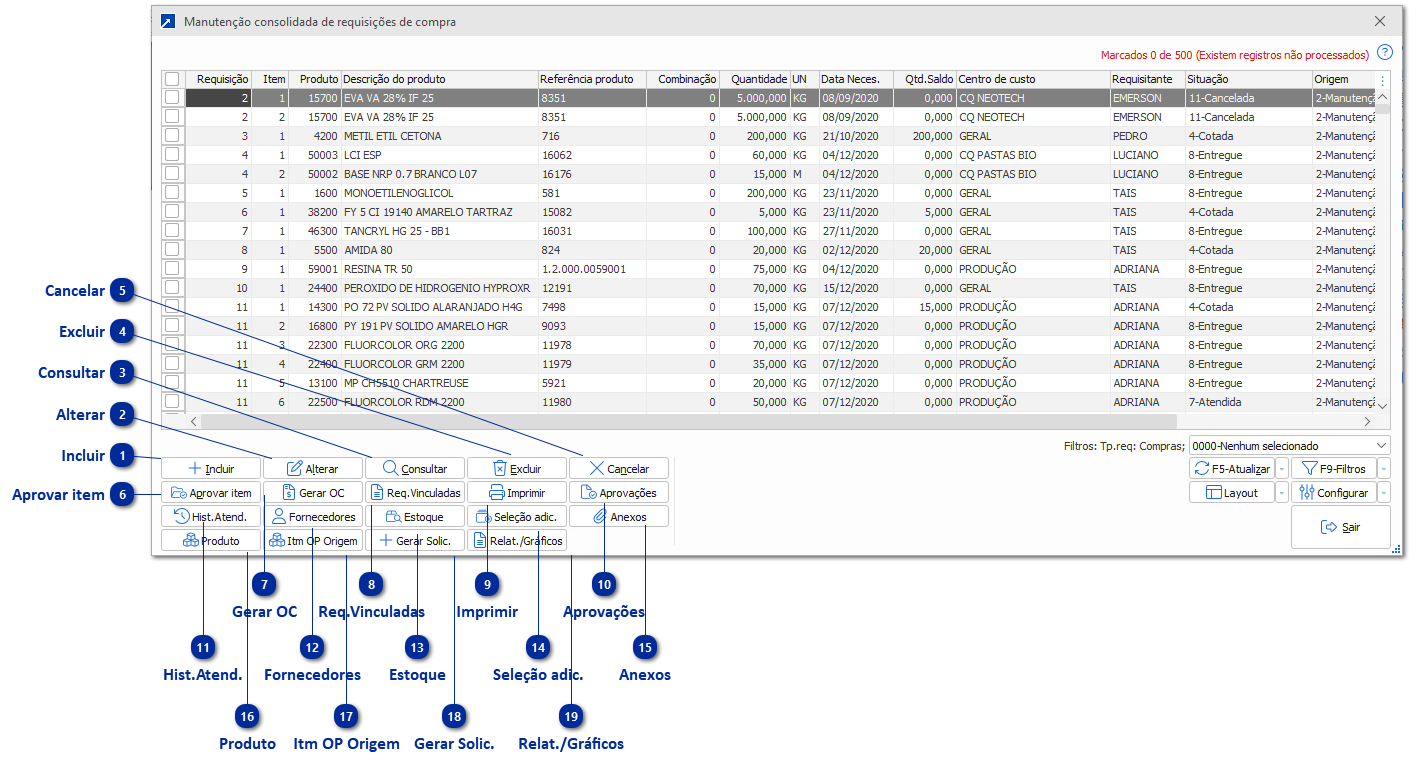Sort by the Situação column header
This screenshot has height=770, width=1426.
[1246, 79]
